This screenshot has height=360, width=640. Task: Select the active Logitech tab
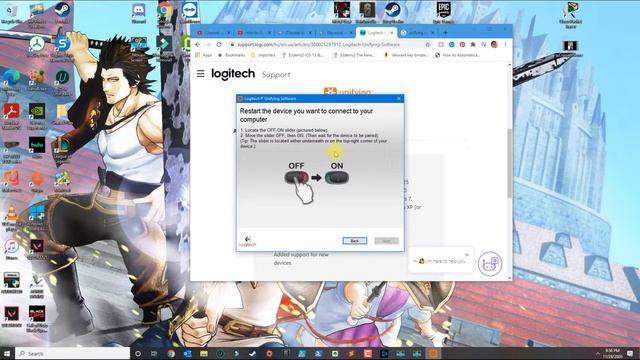375,33
